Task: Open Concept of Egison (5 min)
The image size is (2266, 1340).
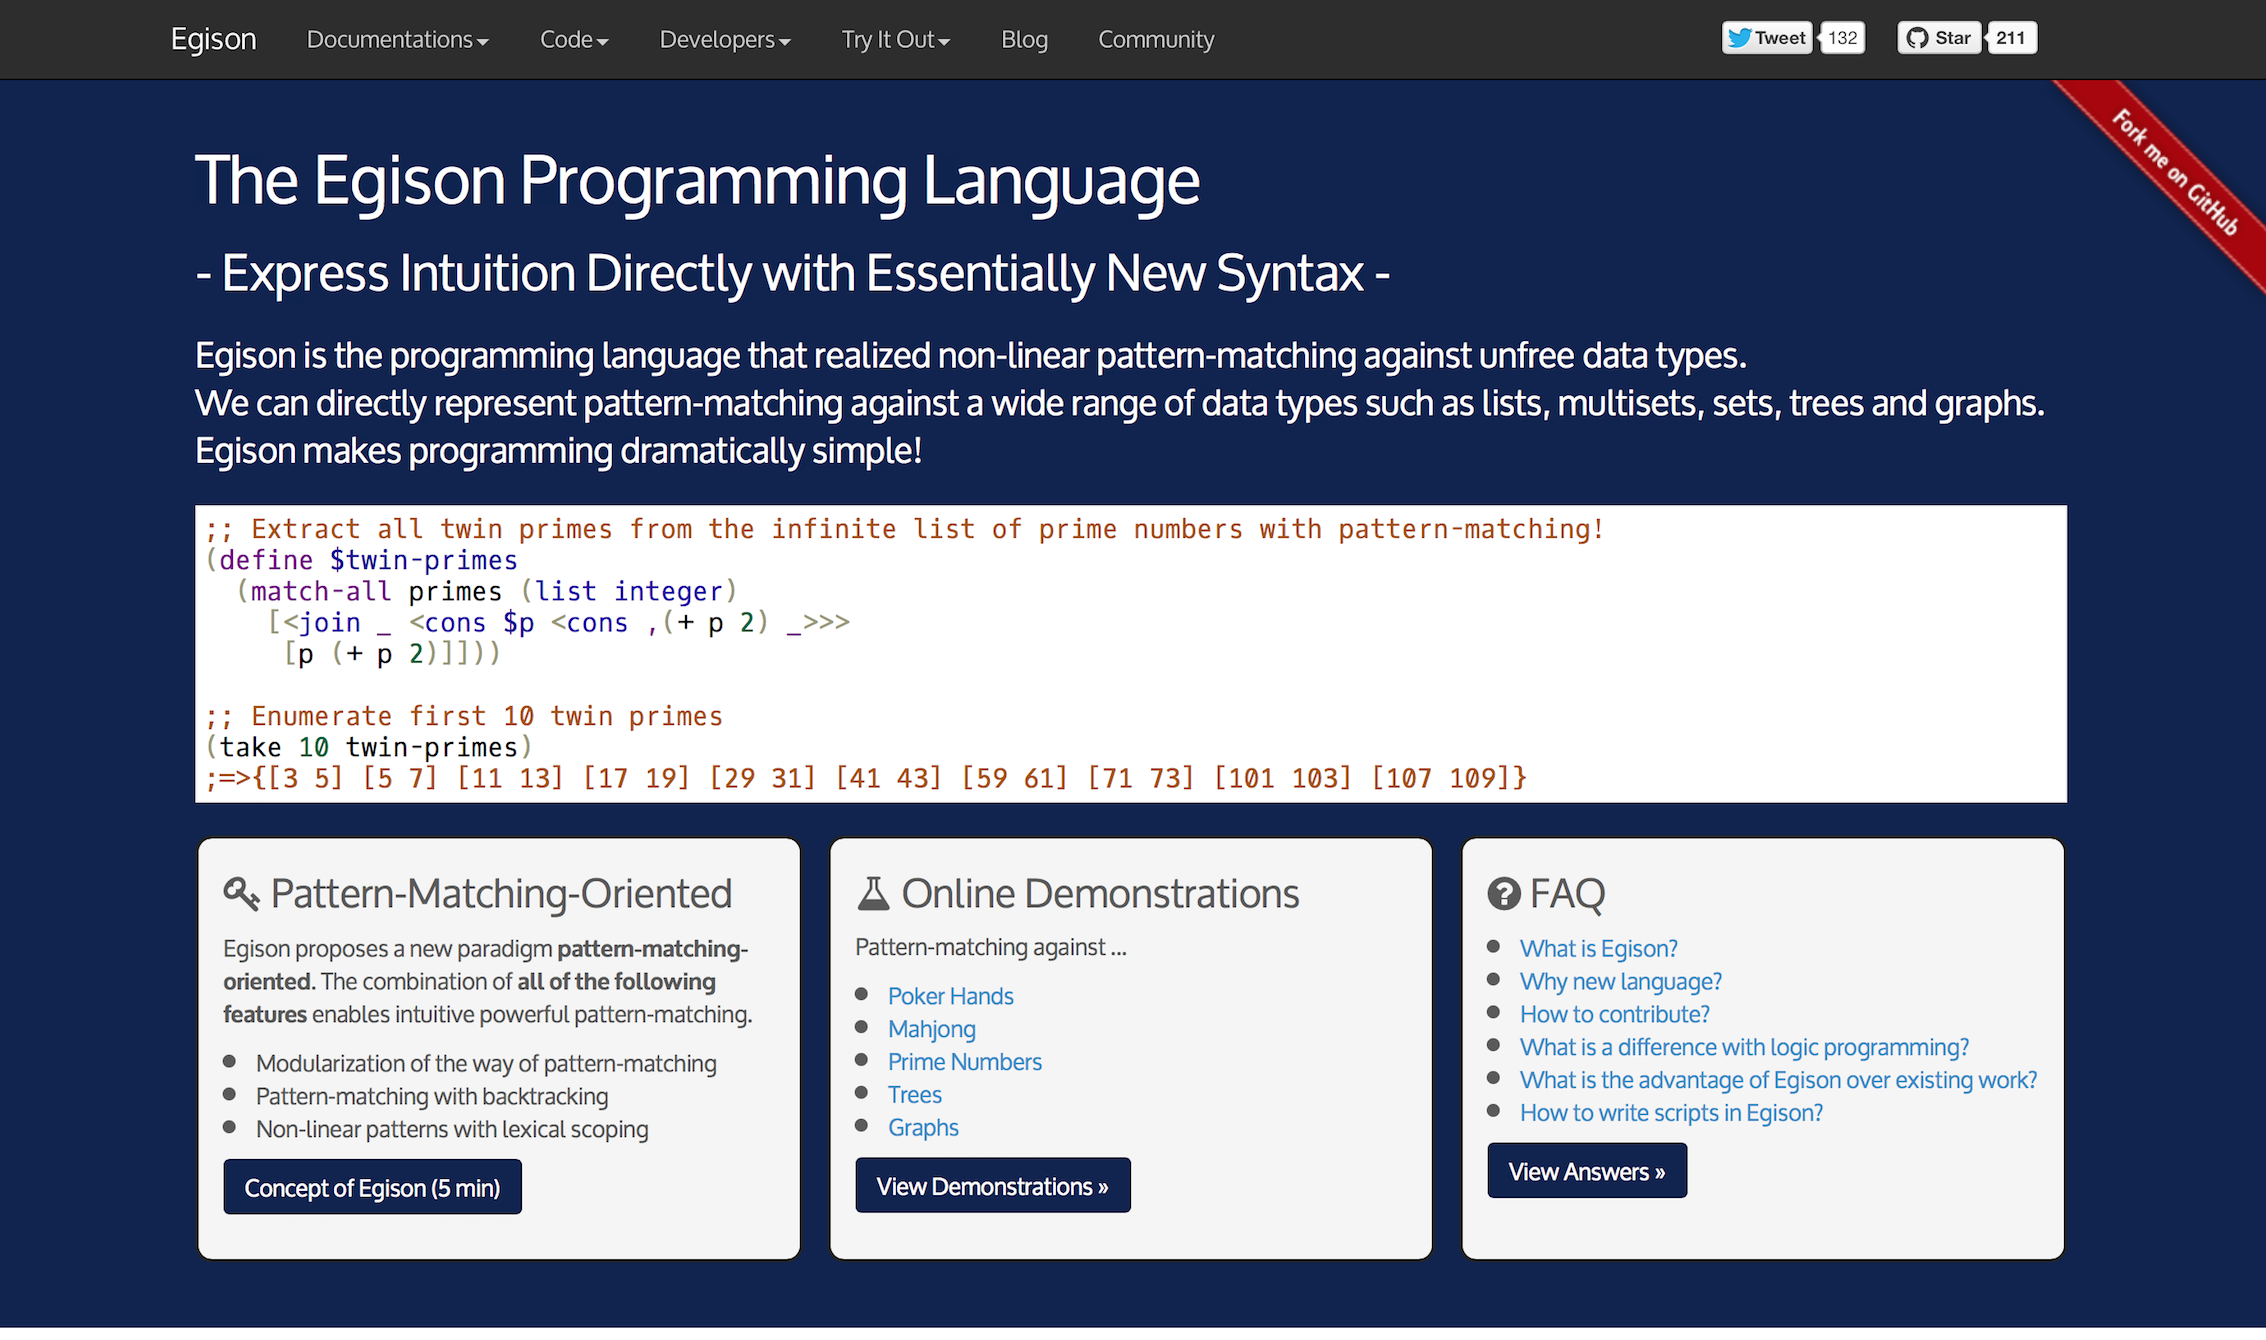Action: 372,1187
